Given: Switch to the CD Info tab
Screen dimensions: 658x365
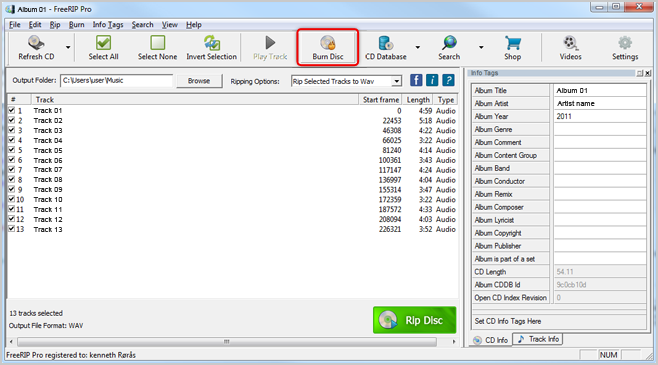Looking at the screenshot, I should (x=490, y=340).
